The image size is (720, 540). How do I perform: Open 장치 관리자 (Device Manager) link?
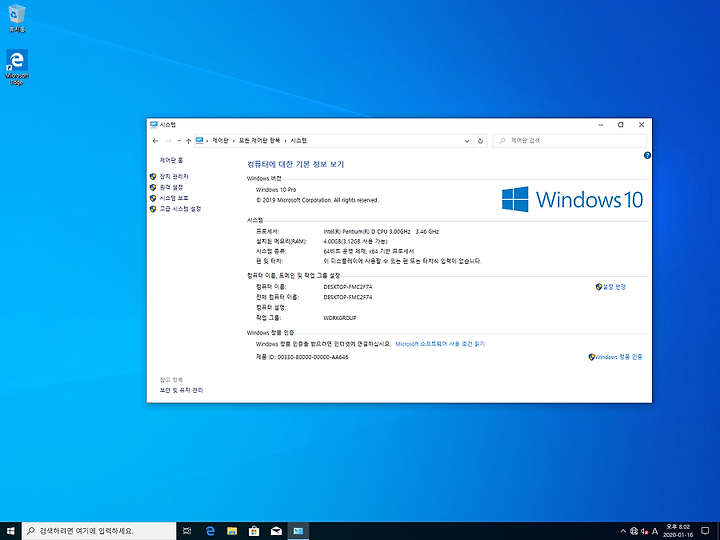pyautogui.click(x=174, y=176)
